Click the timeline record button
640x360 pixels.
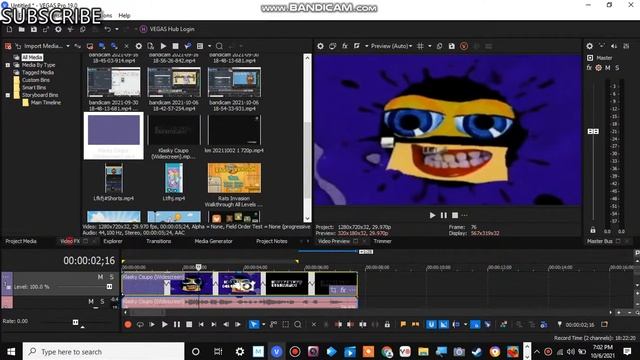tap(128, 324)
